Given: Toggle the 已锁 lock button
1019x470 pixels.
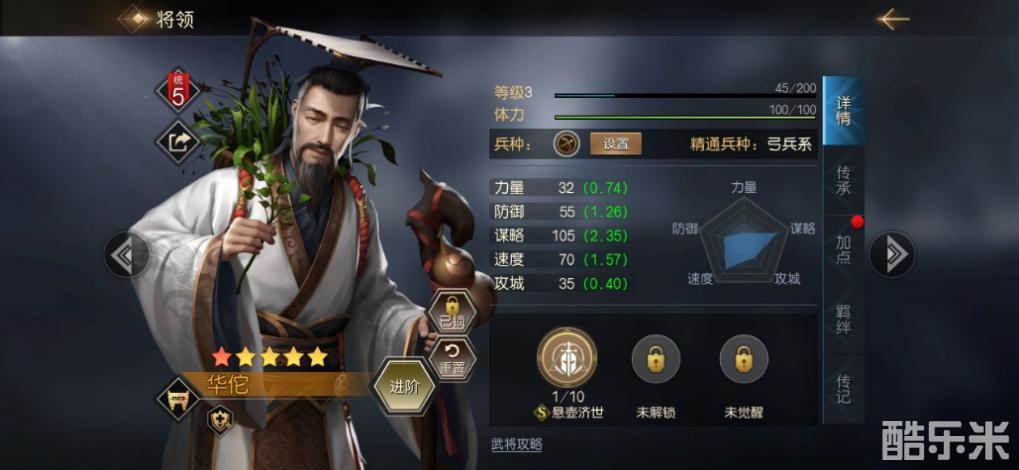Looking at the screenshot, I should [452, 311].
